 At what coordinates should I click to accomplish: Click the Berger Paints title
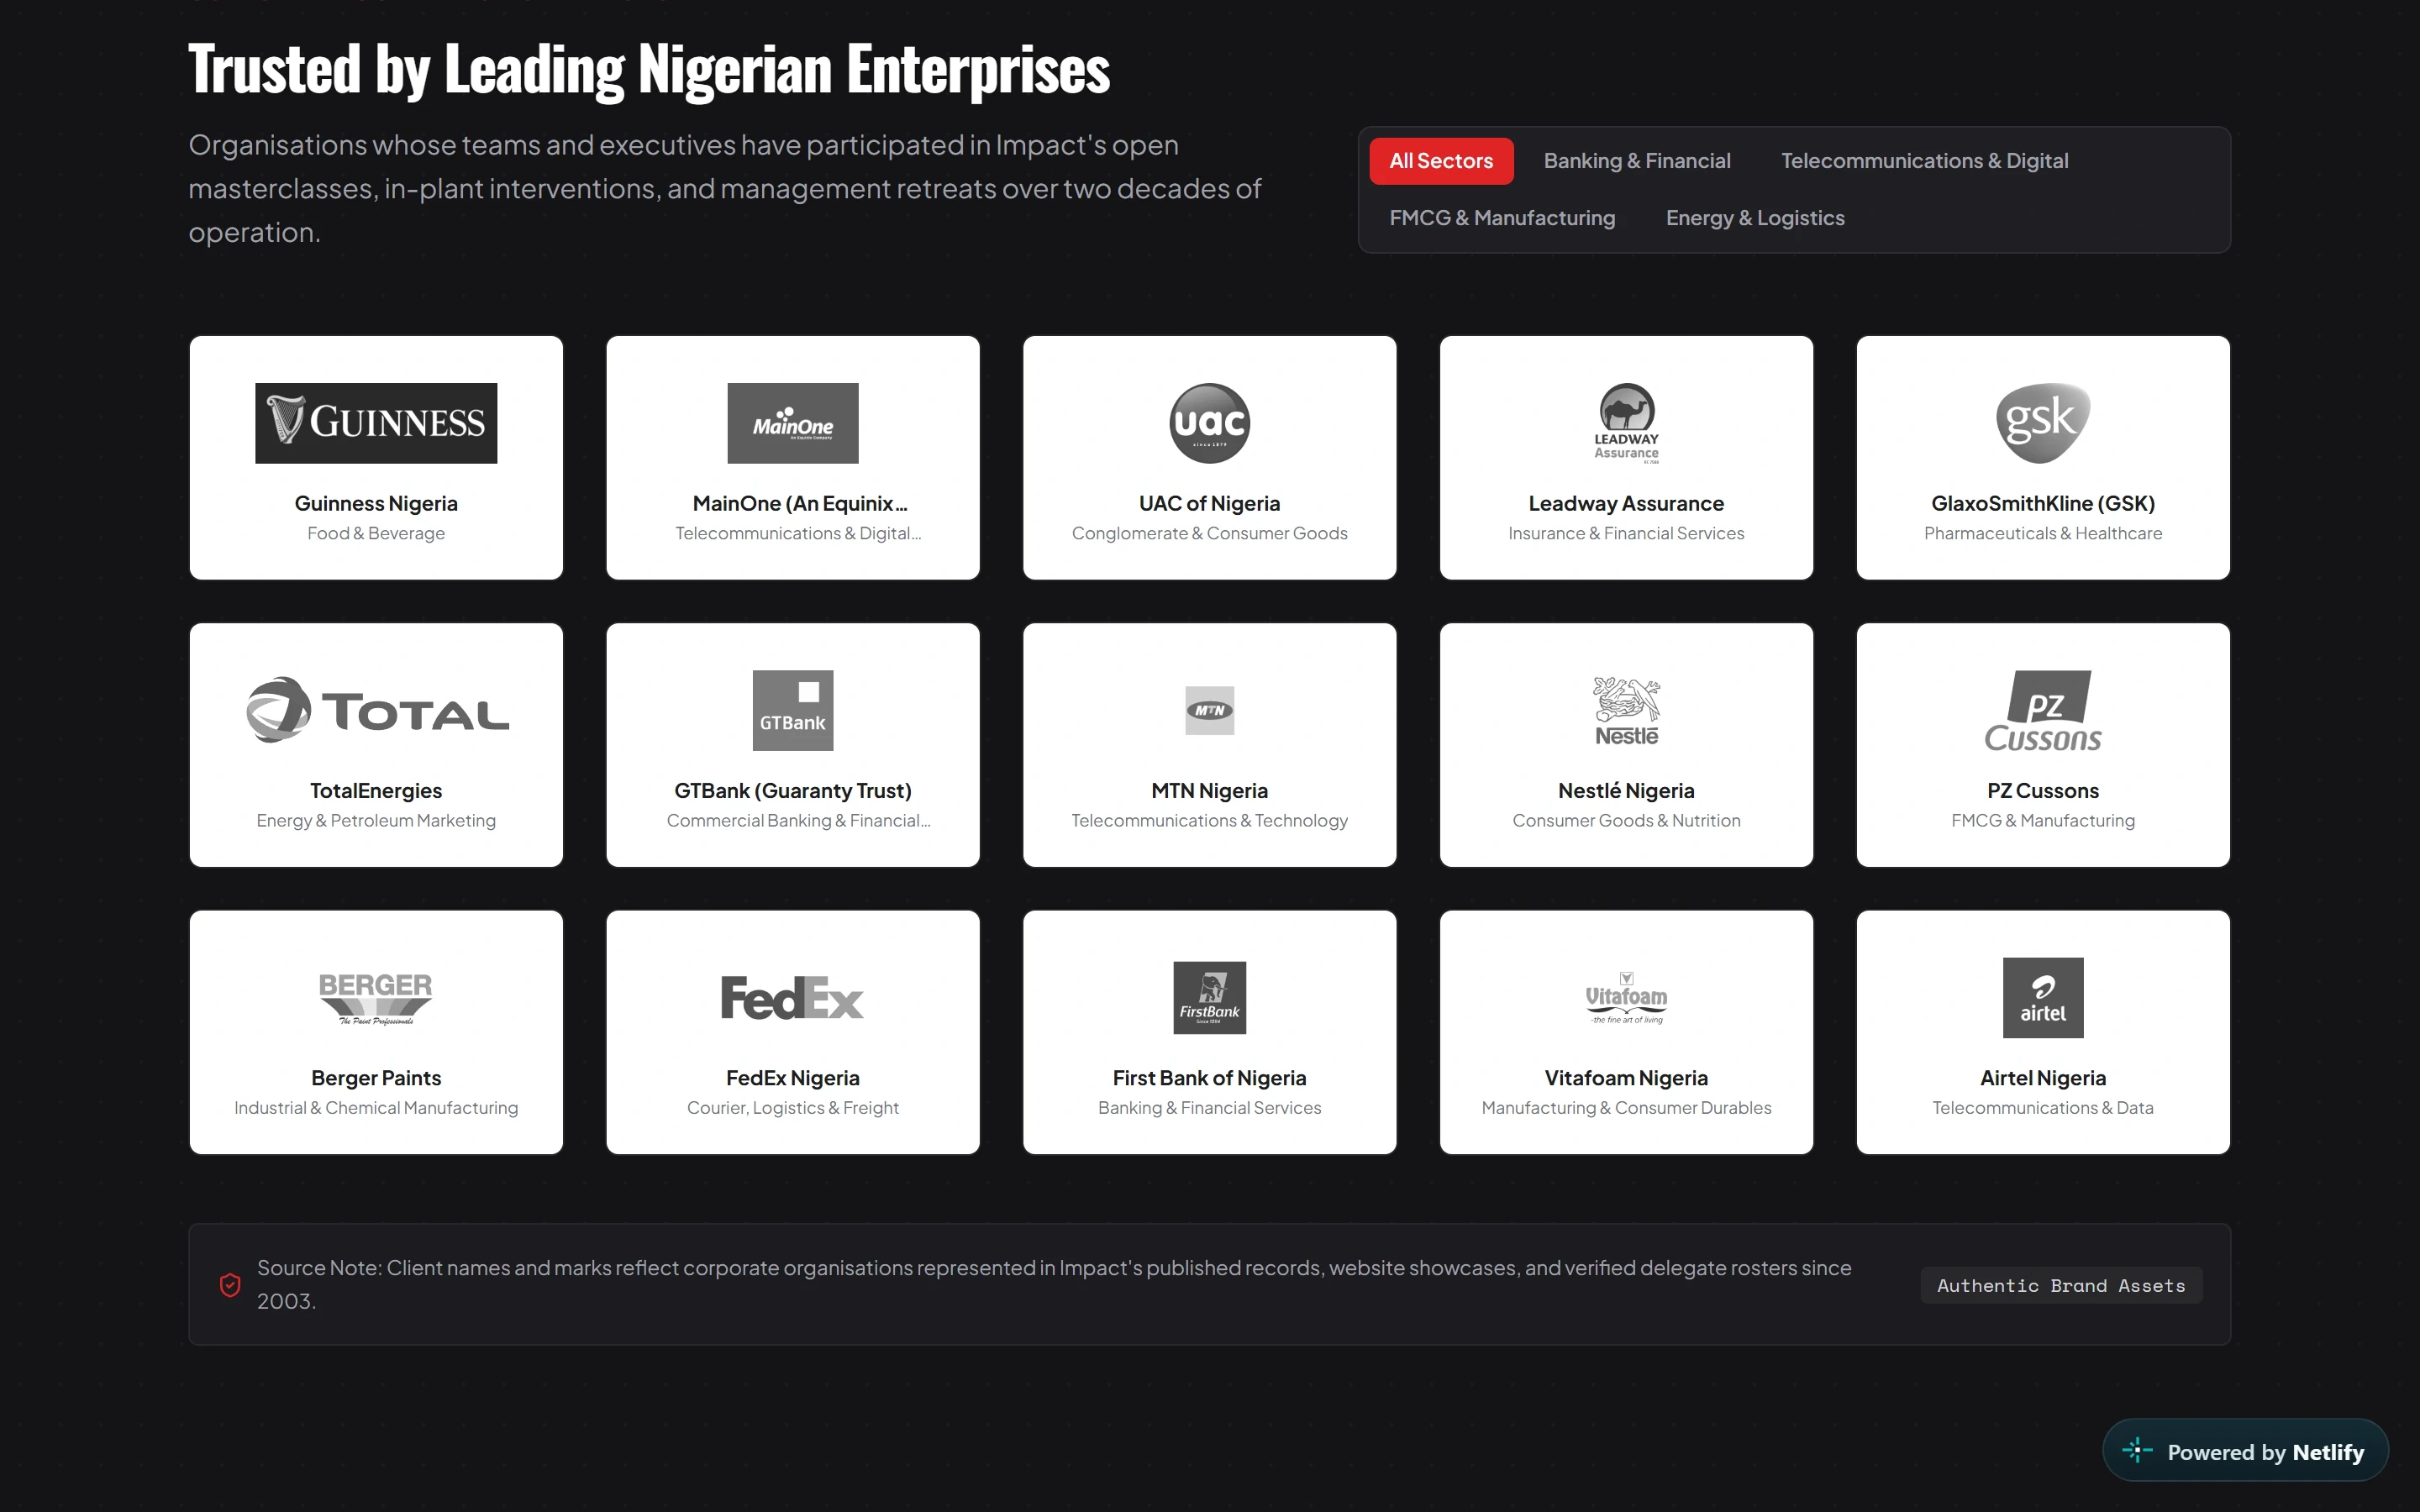coord(376,1078)
